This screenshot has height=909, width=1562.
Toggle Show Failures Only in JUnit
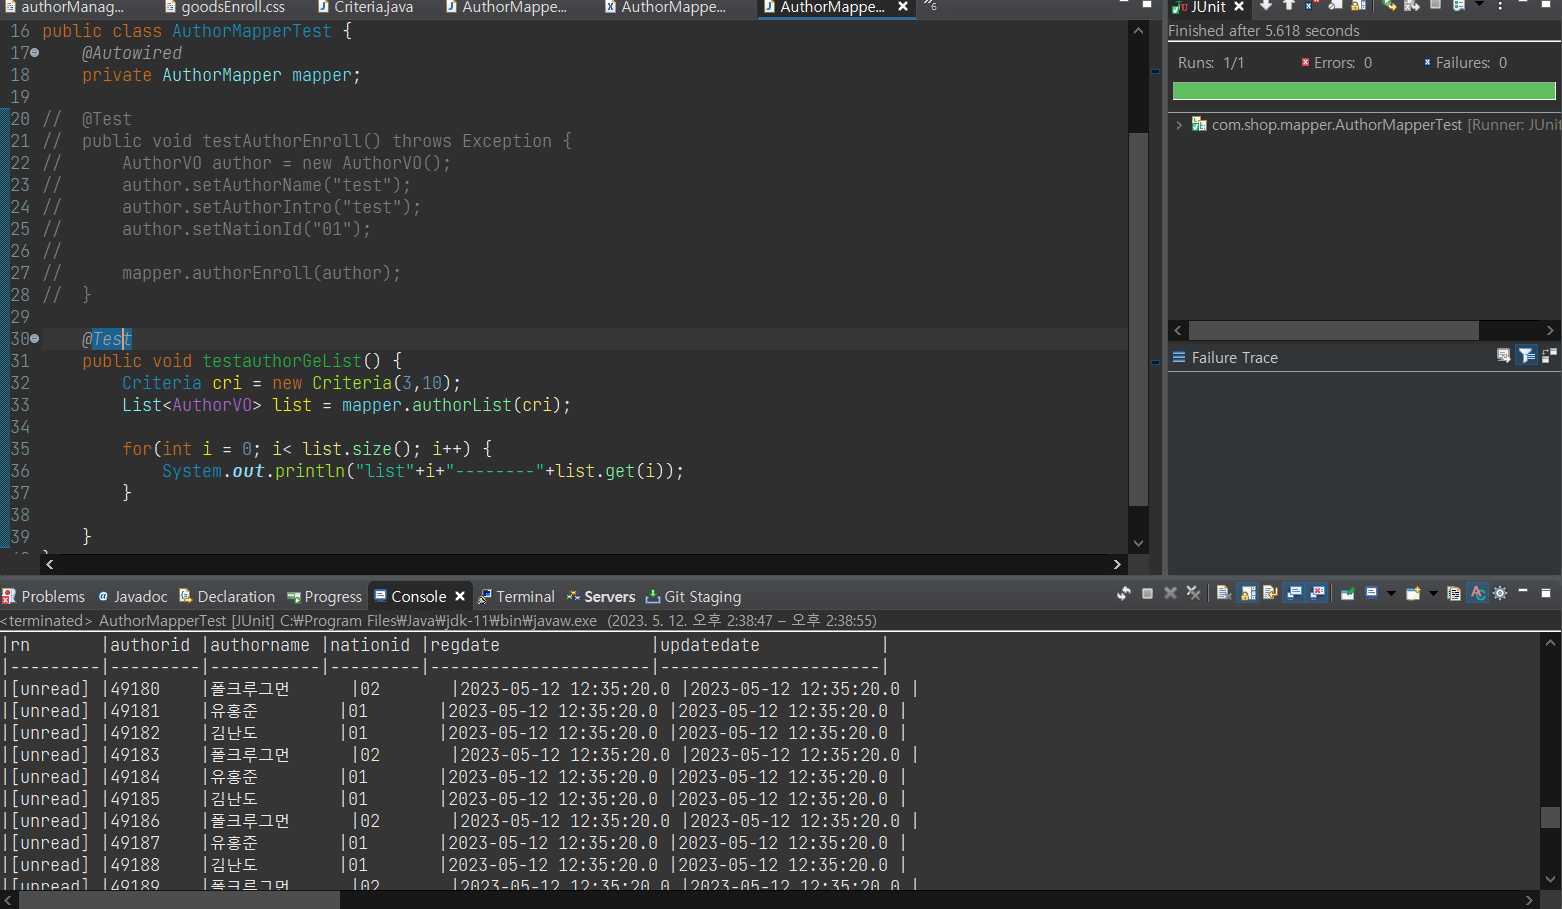(1312, 6)
